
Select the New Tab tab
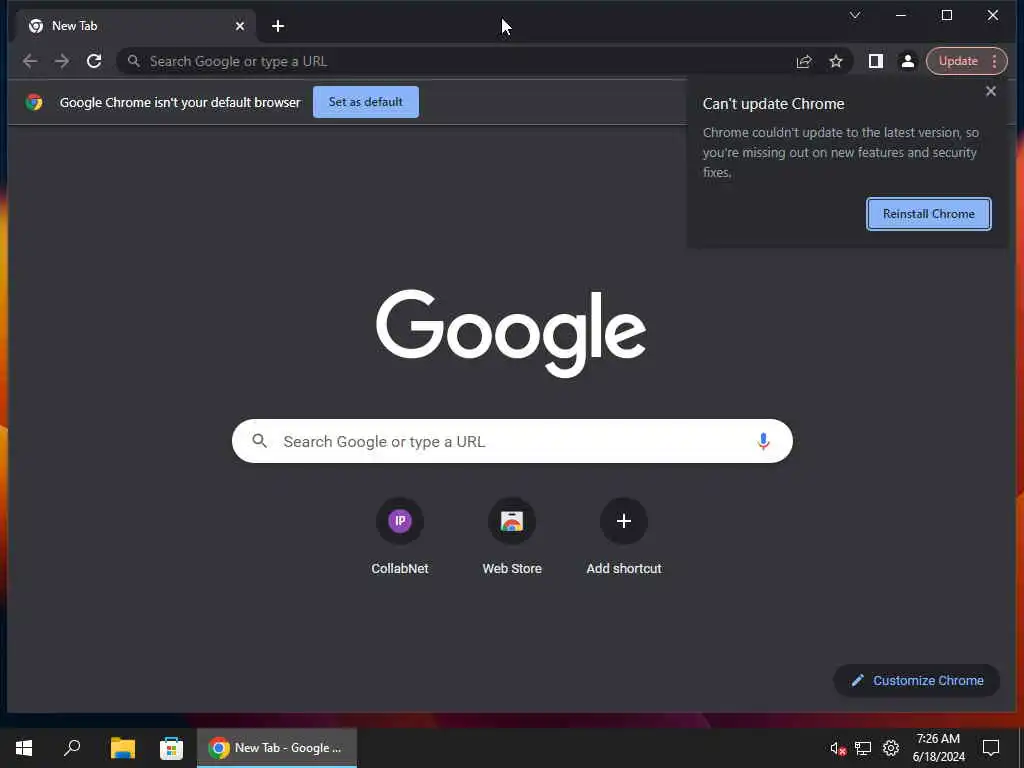(134, 26)
